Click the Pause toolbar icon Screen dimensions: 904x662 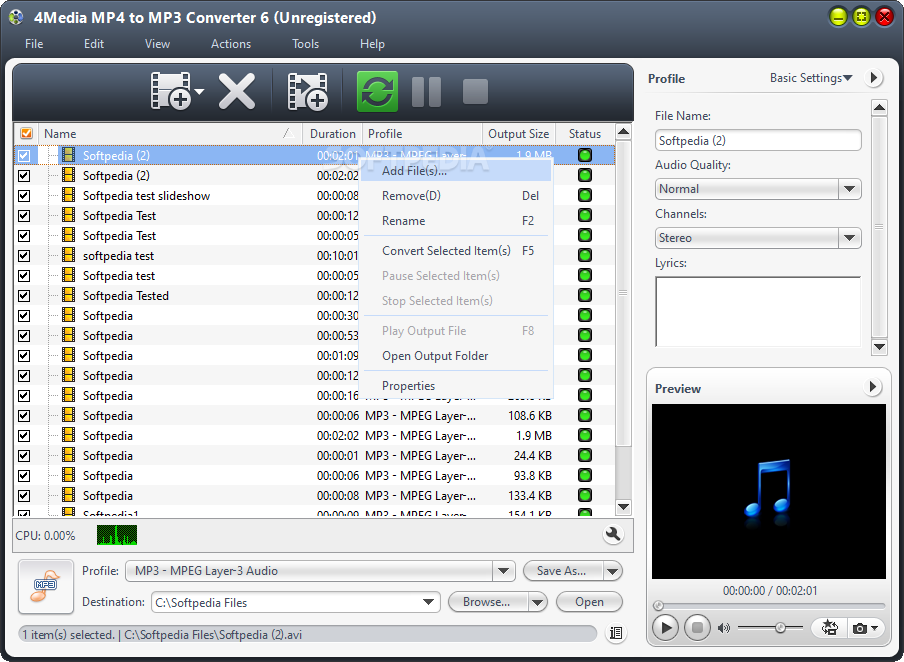427,91
